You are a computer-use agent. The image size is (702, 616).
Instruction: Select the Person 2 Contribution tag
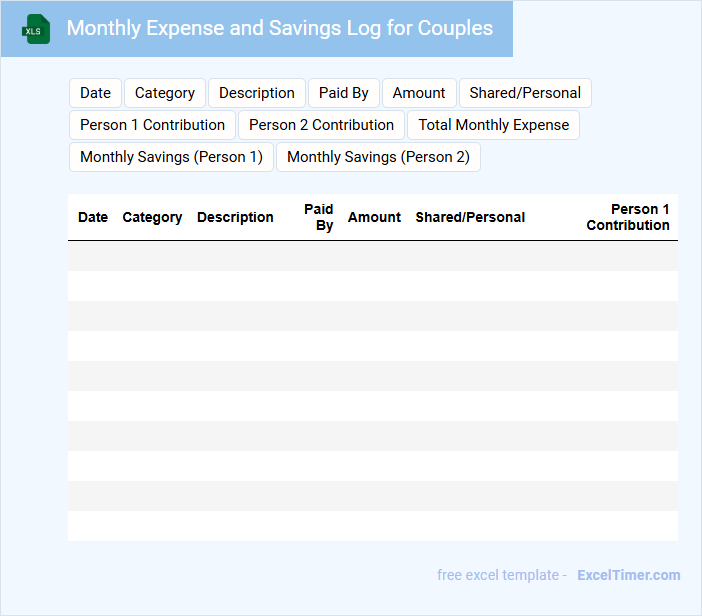tap(322, 125)
